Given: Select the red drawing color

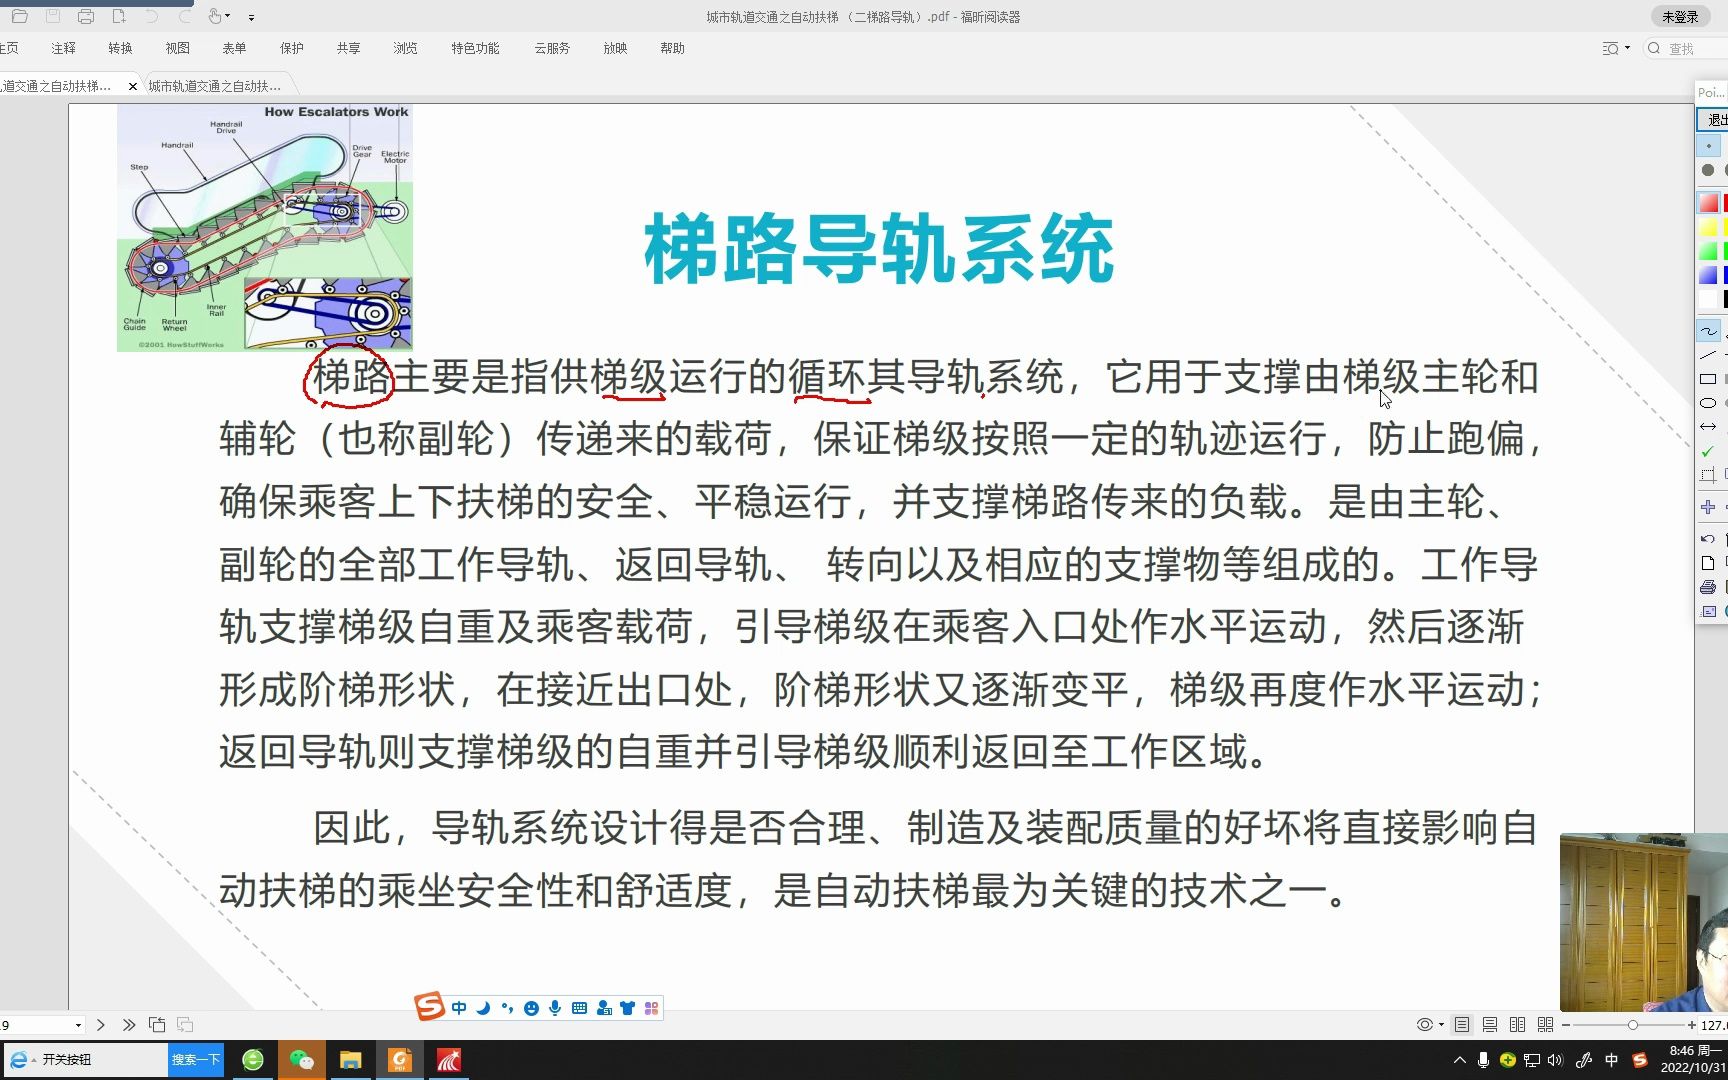Looking at the screenshot, I should tap(1710, 201).
